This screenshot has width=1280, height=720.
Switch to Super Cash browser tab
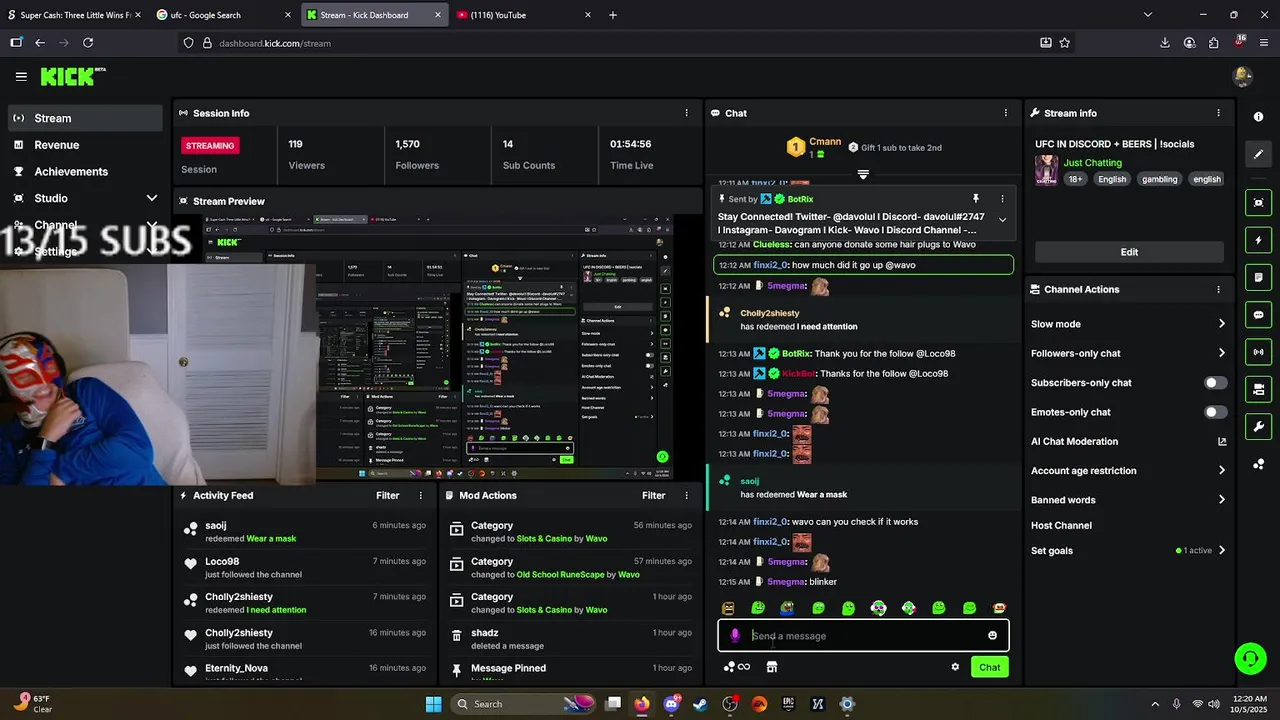[x=74, y=15]
